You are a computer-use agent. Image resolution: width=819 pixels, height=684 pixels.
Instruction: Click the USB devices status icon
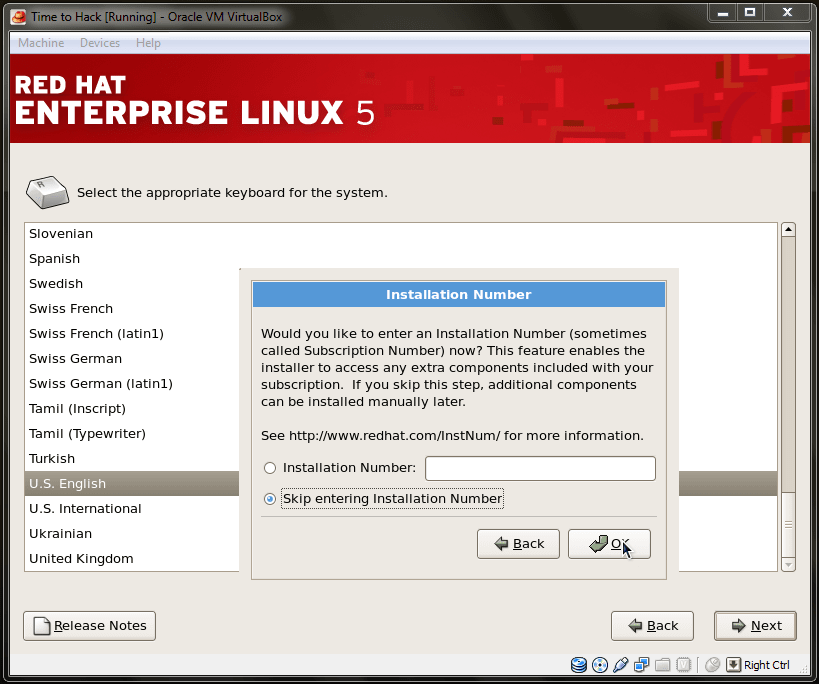[x=621, y=665]
